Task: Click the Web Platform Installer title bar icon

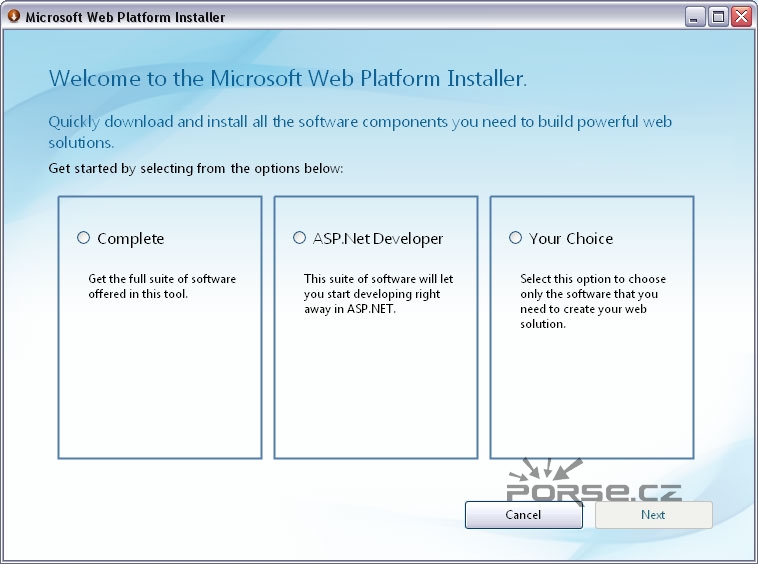Action: click(14, 16)
